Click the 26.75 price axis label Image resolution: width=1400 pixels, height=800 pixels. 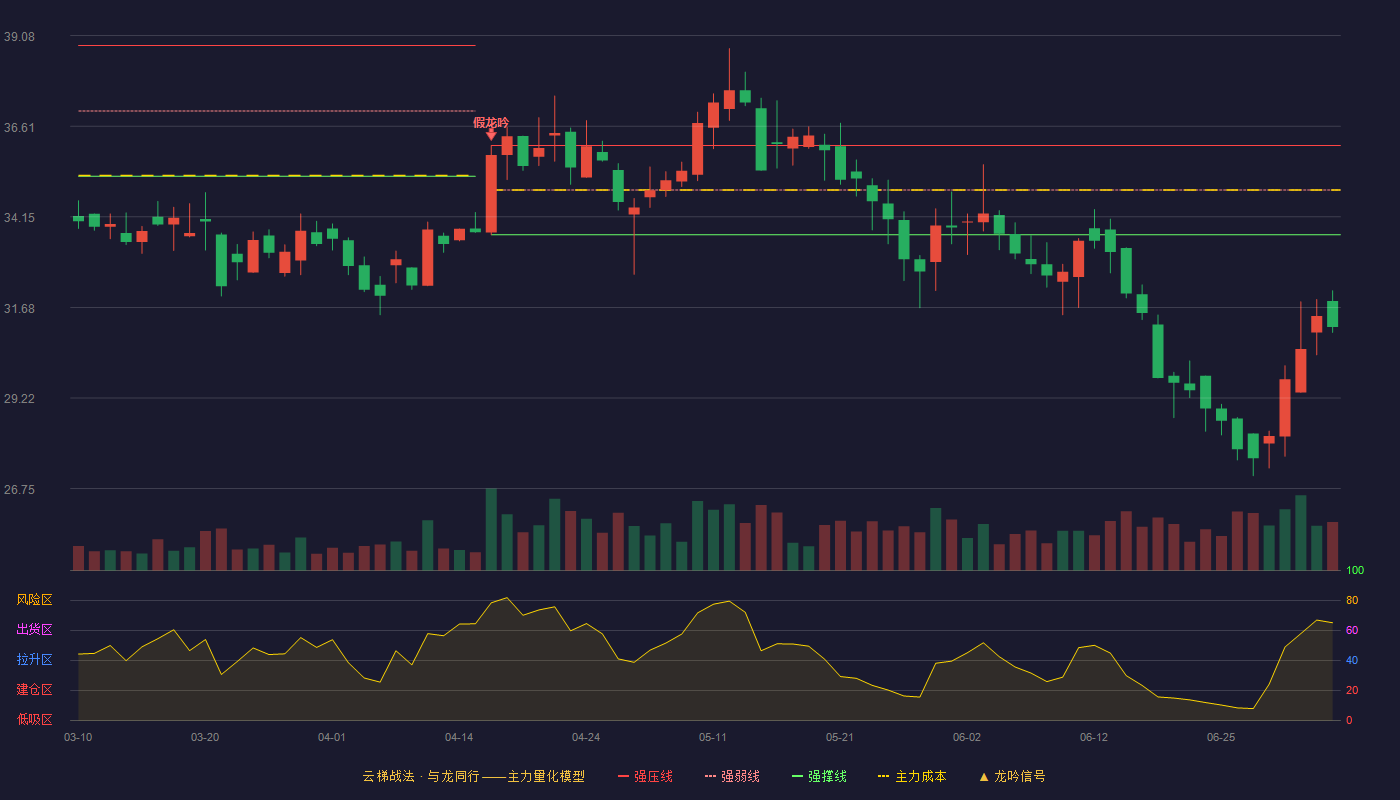19,490
